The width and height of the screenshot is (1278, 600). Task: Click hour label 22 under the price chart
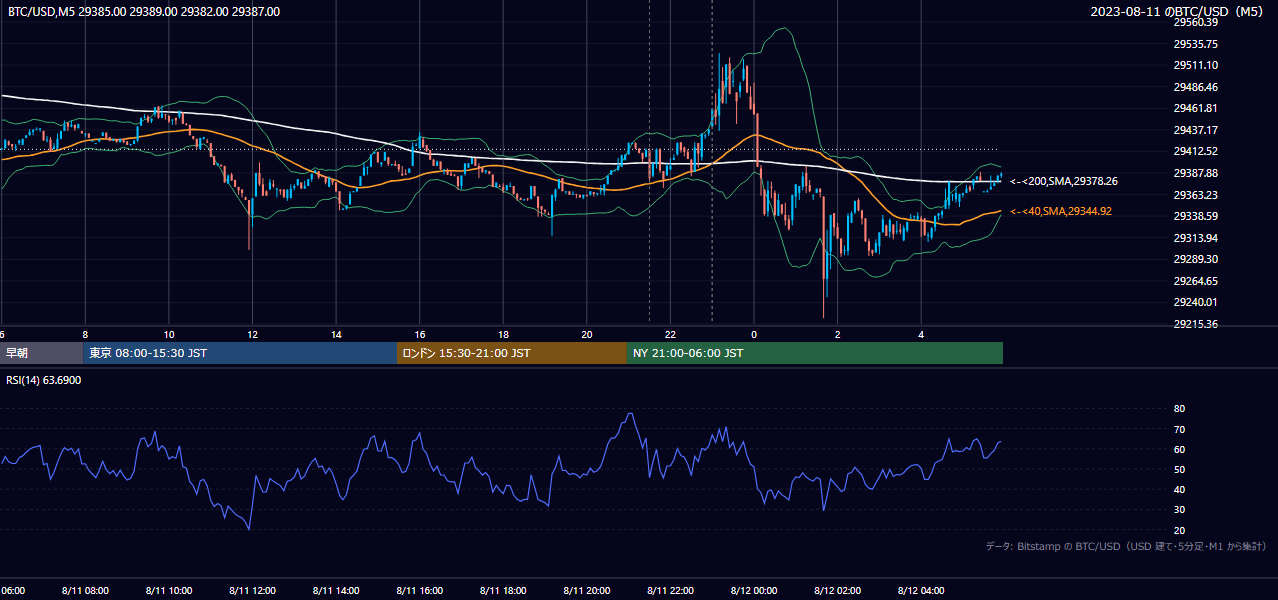pos(671,335)
